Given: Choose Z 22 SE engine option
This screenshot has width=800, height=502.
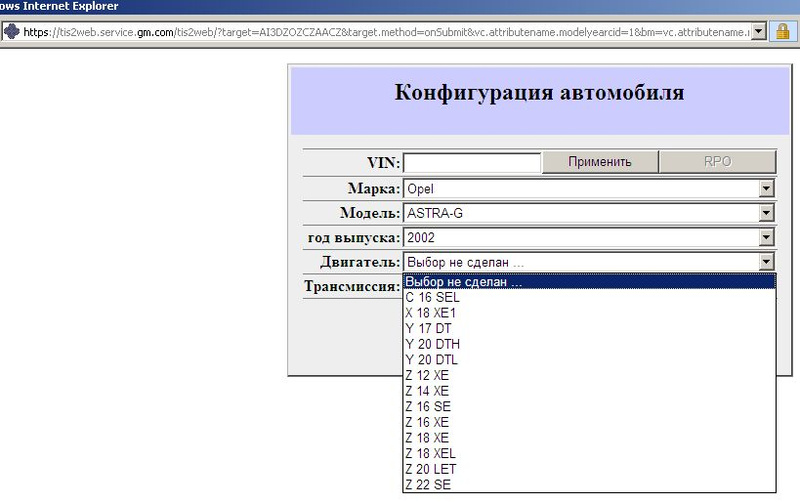Looking at the screenshot, I should point(589,485).
